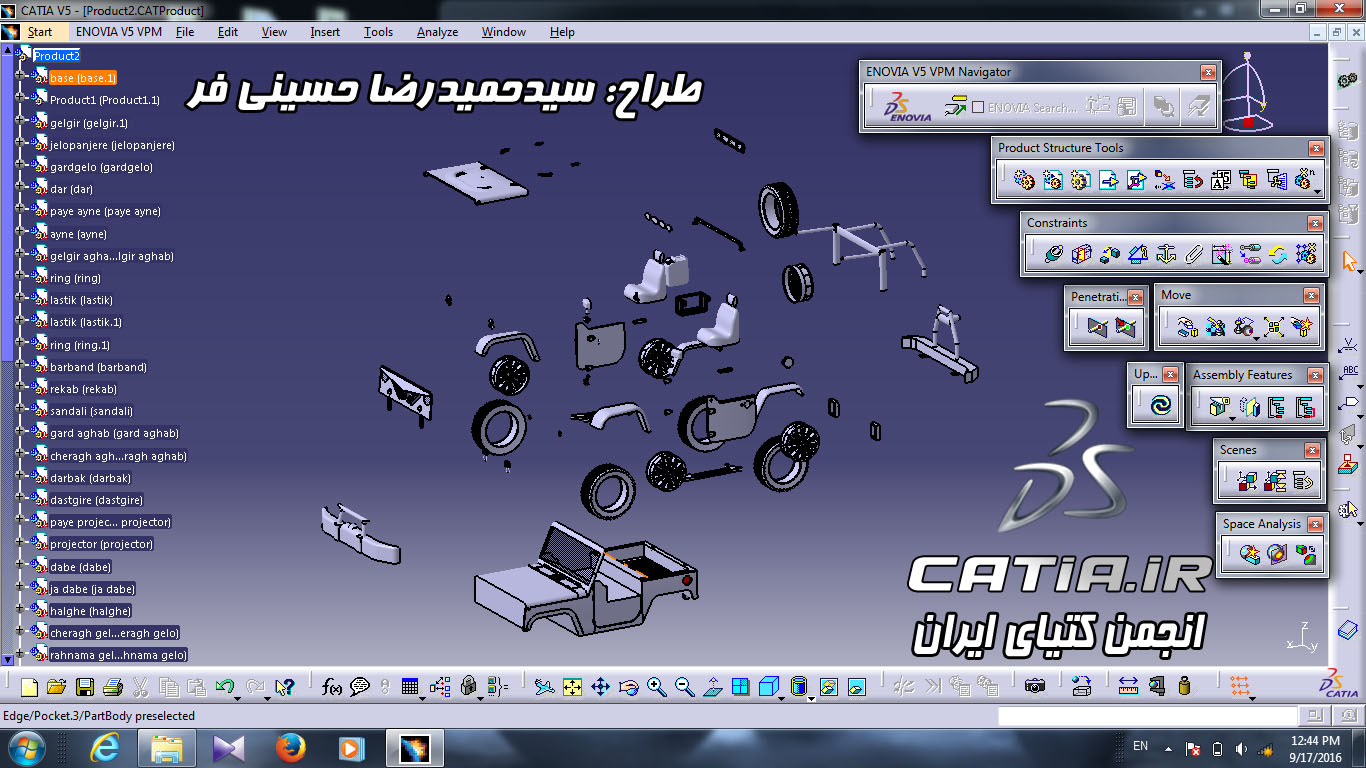
Task: Open the Insert menu
Action: click(x=325, y=32)
